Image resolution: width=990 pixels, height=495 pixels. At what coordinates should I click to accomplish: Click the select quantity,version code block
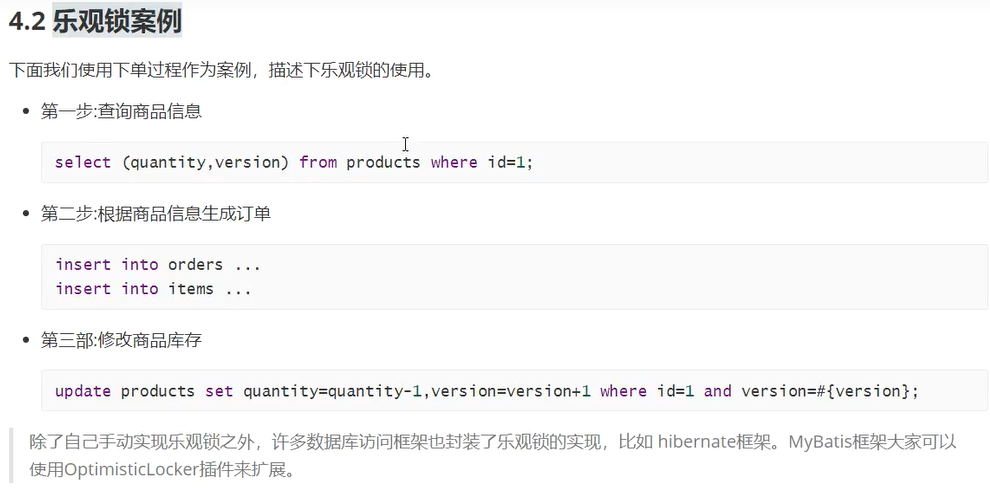pos(515,162)
